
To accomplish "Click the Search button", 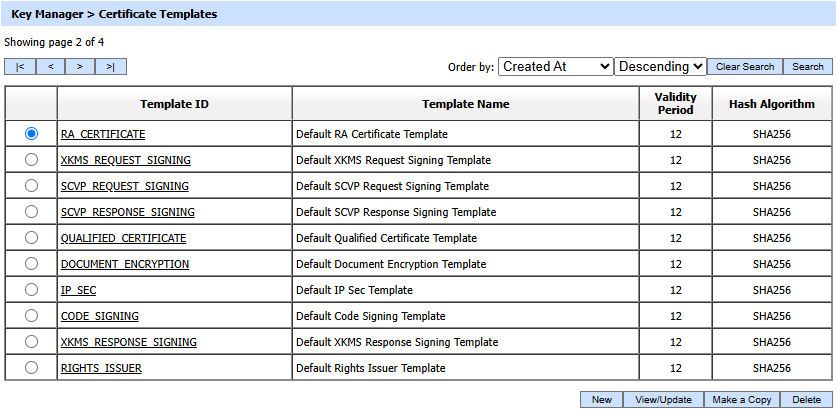I will click(x=807, y=67).
